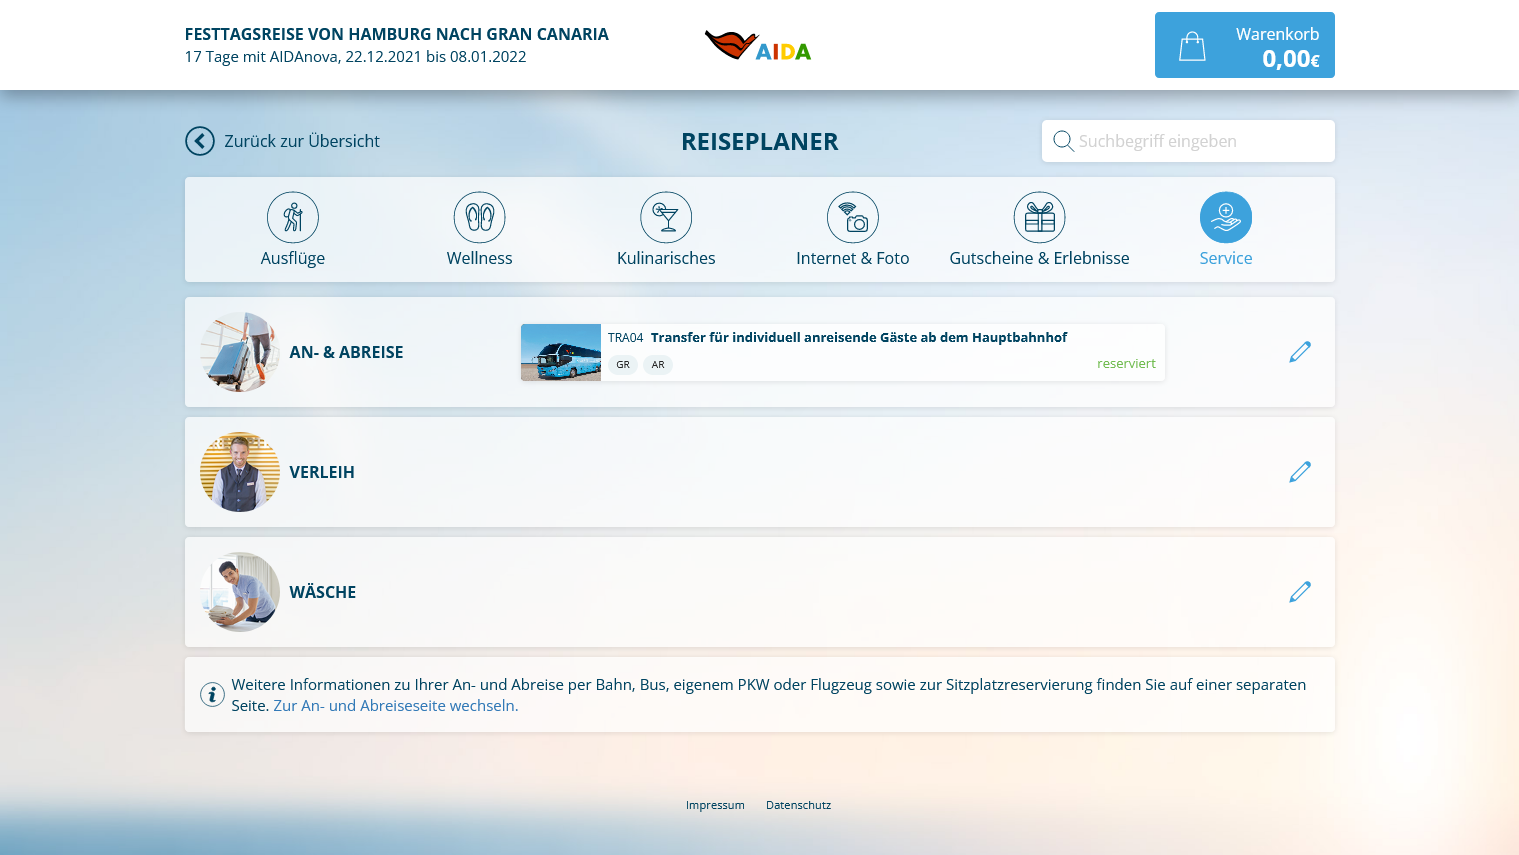Select the highlighted Service hand icon
Viewport: 1519px width, 855px height.
[x=1226, y=218]
